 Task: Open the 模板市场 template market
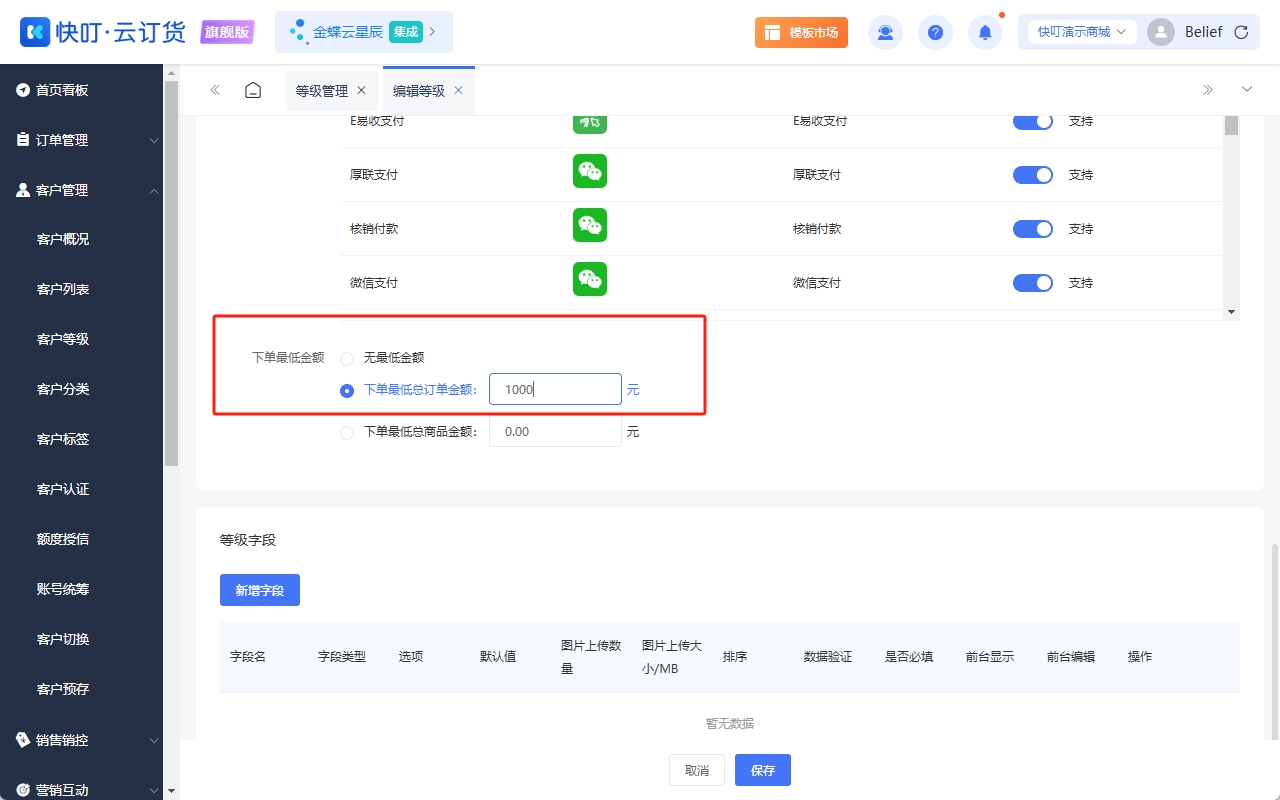(x=801, y=32)
